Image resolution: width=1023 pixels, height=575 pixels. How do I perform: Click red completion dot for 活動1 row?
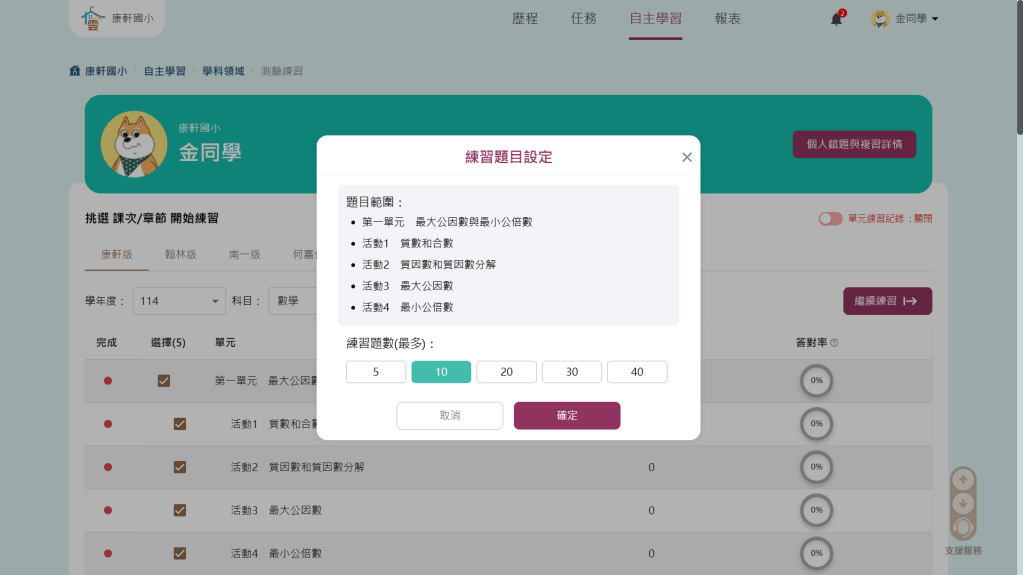point(108,424)
